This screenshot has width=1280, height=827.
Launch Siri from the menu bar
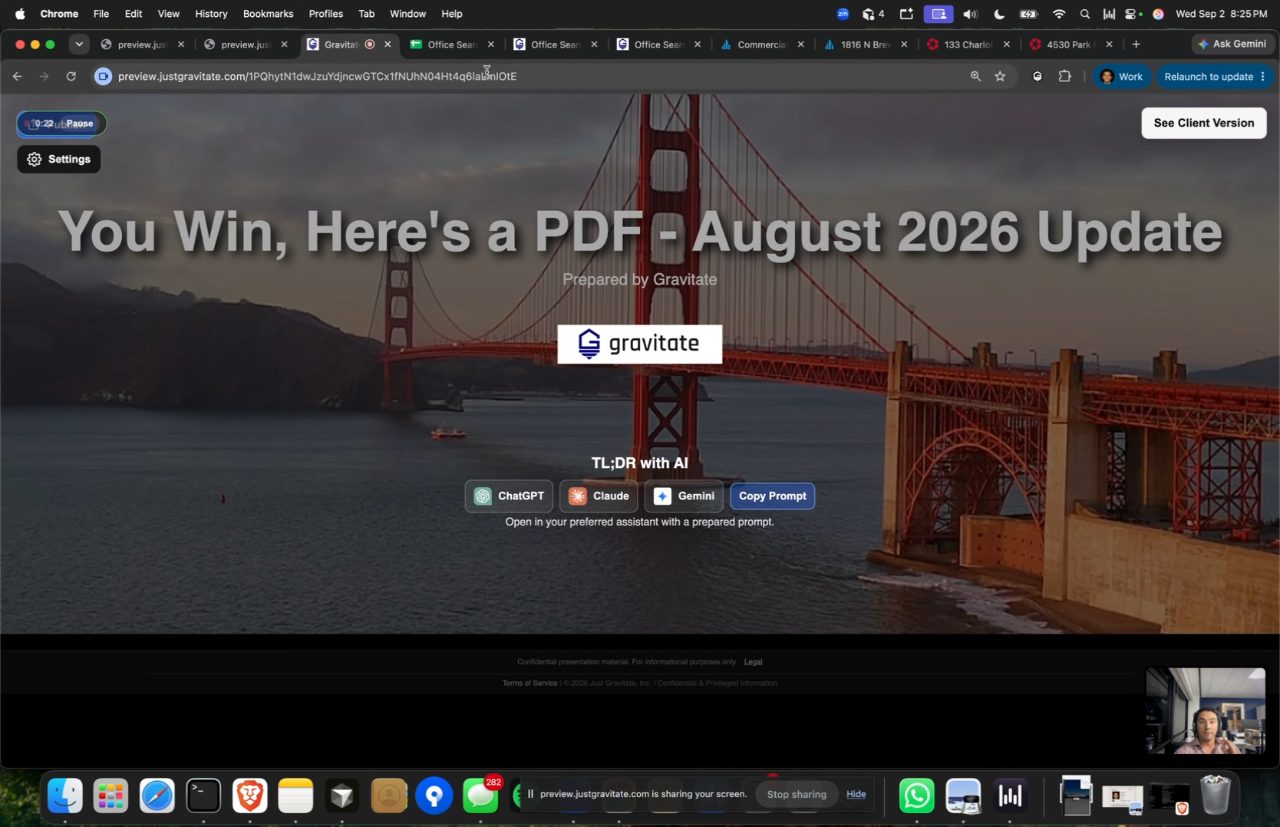point(1158,14)
